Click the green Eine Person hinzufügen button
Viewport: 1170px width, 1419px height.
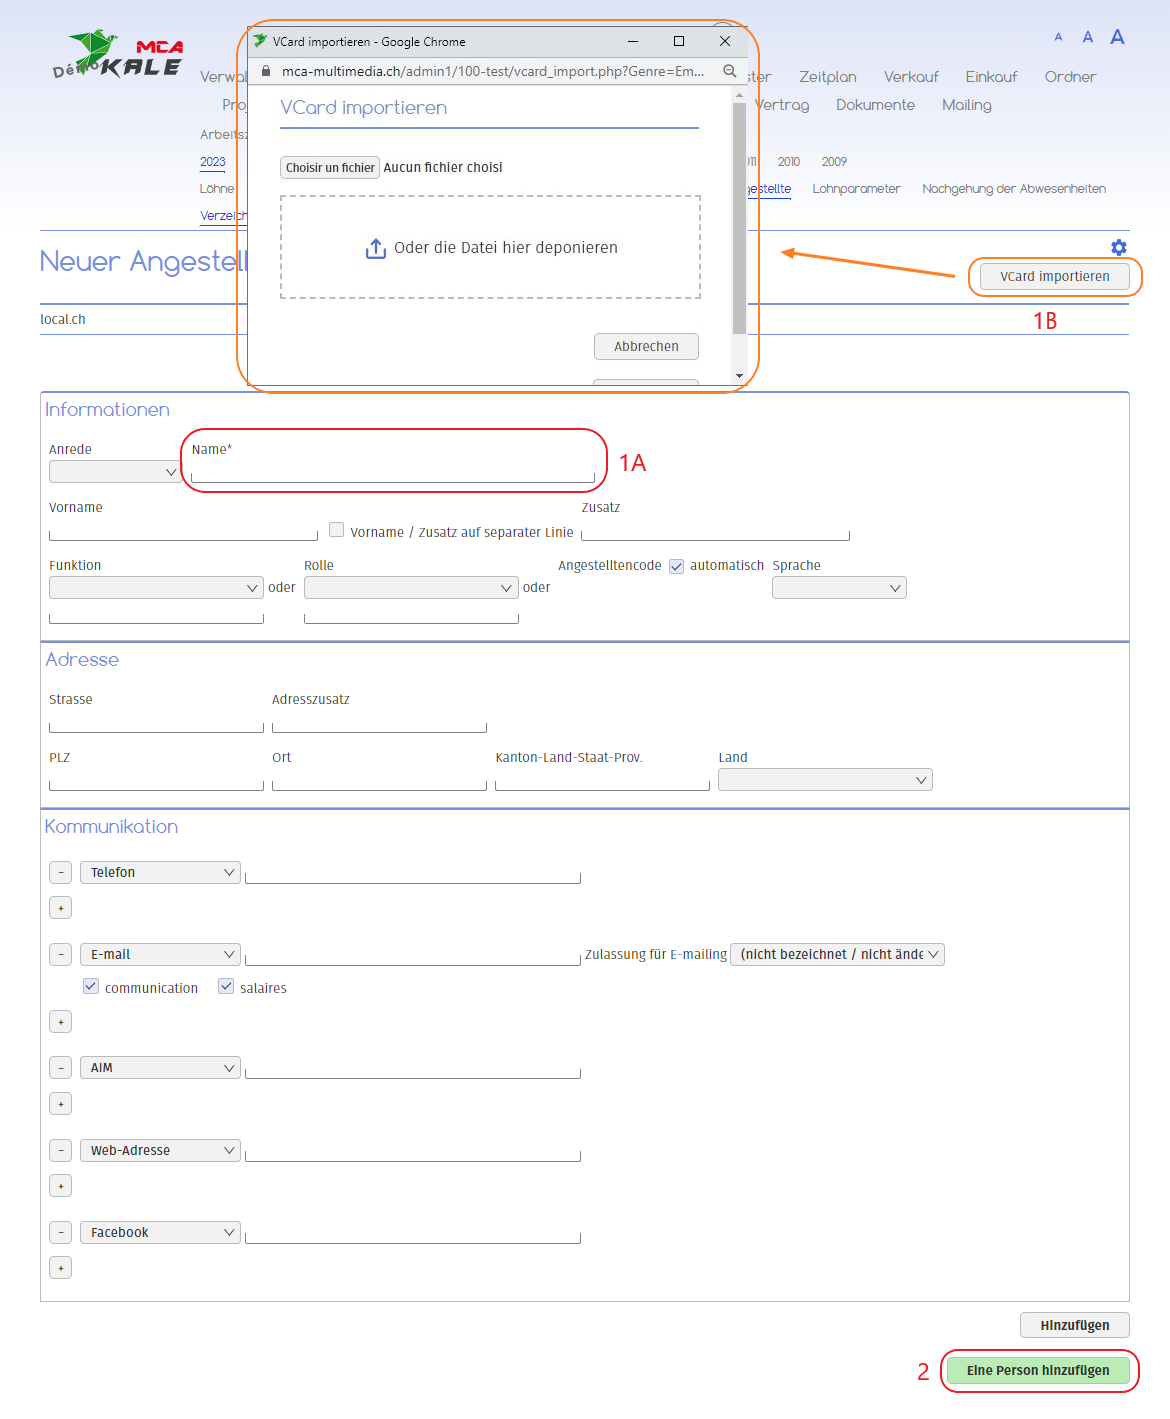1037,1370
